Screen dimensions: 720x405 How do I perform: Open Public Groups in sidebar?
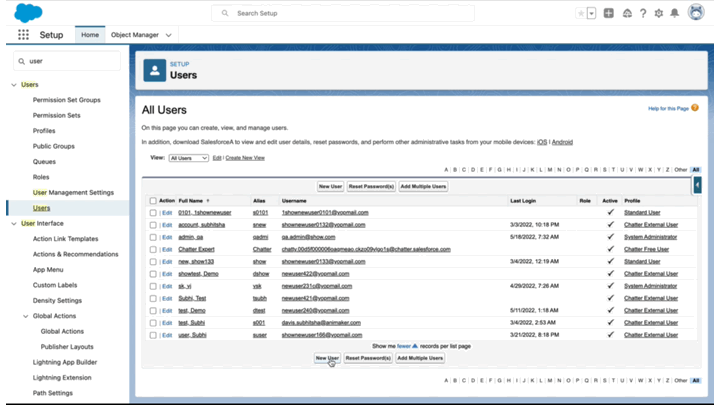tap(54, 146)
